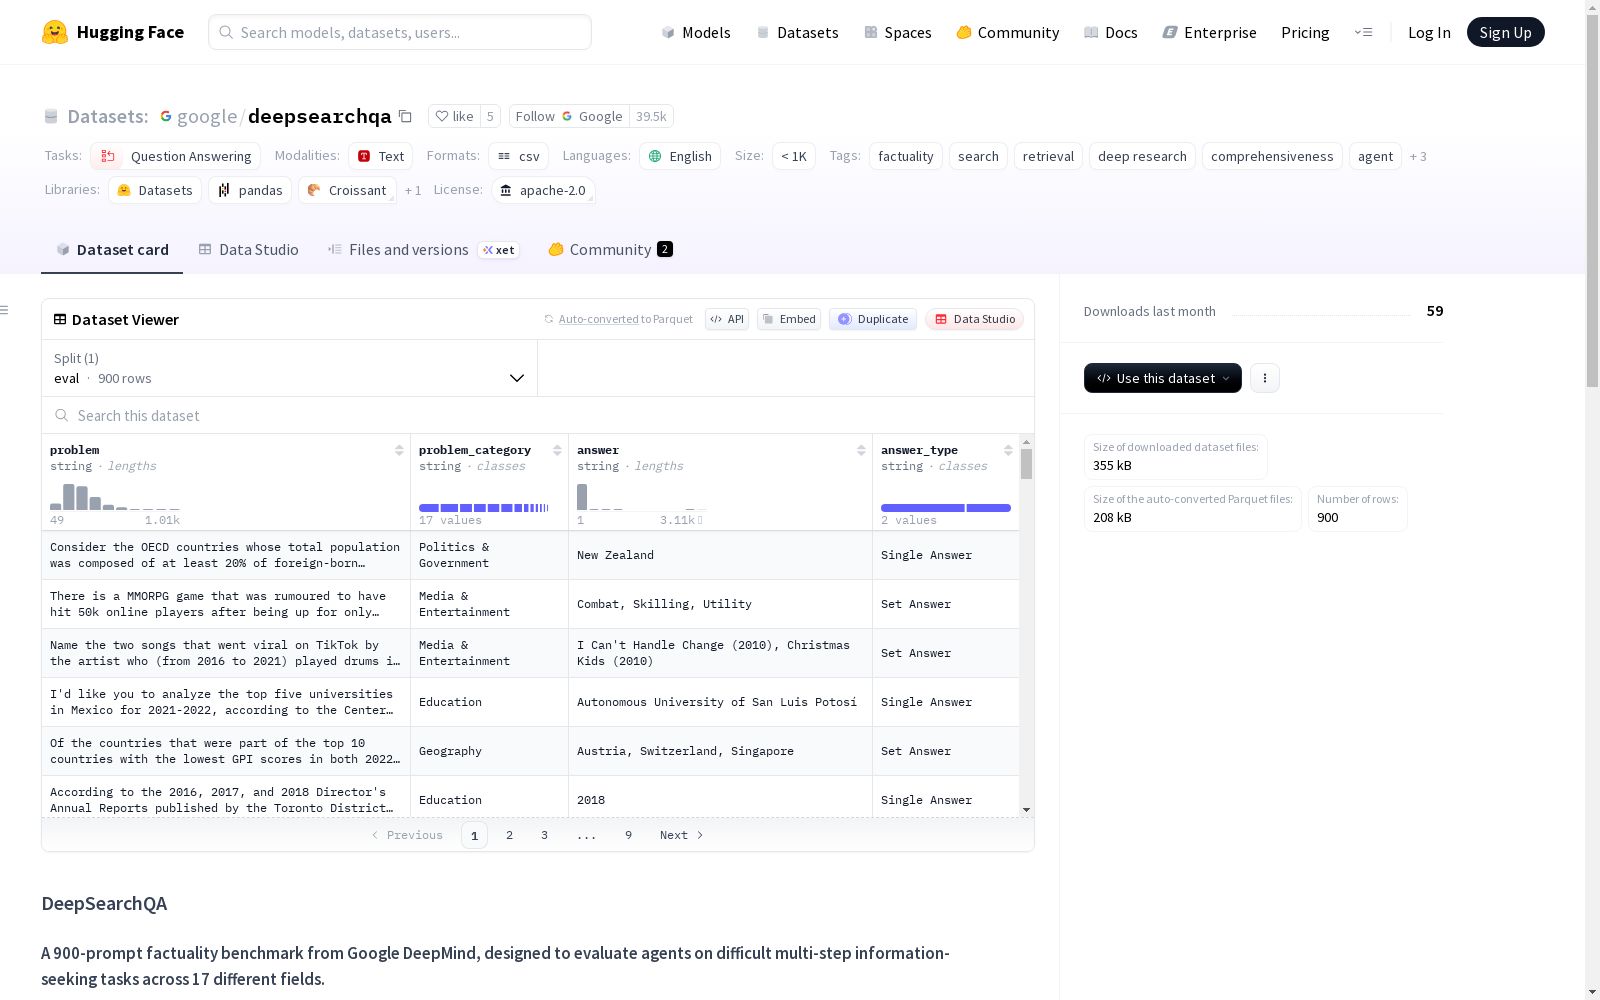
Task: Open the Community tab with 2 discussions
Action: 610,250
